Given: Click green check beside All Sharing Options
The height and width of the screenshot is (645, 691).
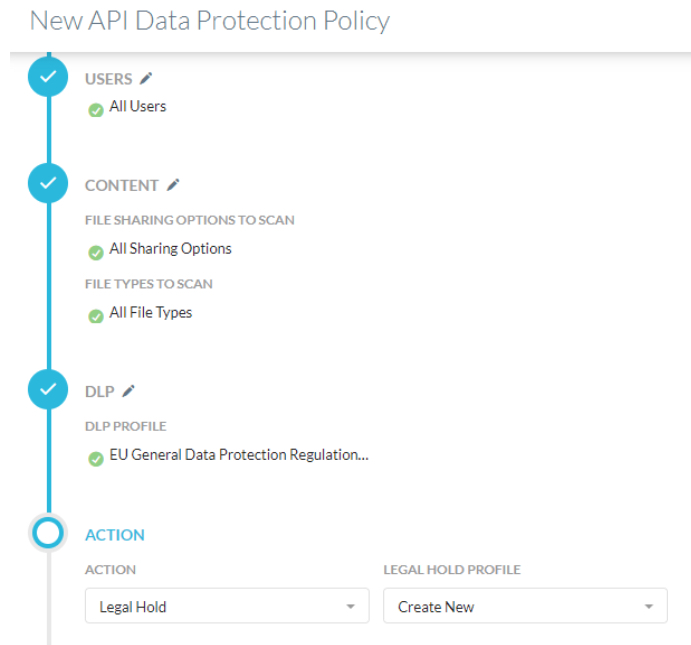Looking at the screenshot, I should coord(96,252).
